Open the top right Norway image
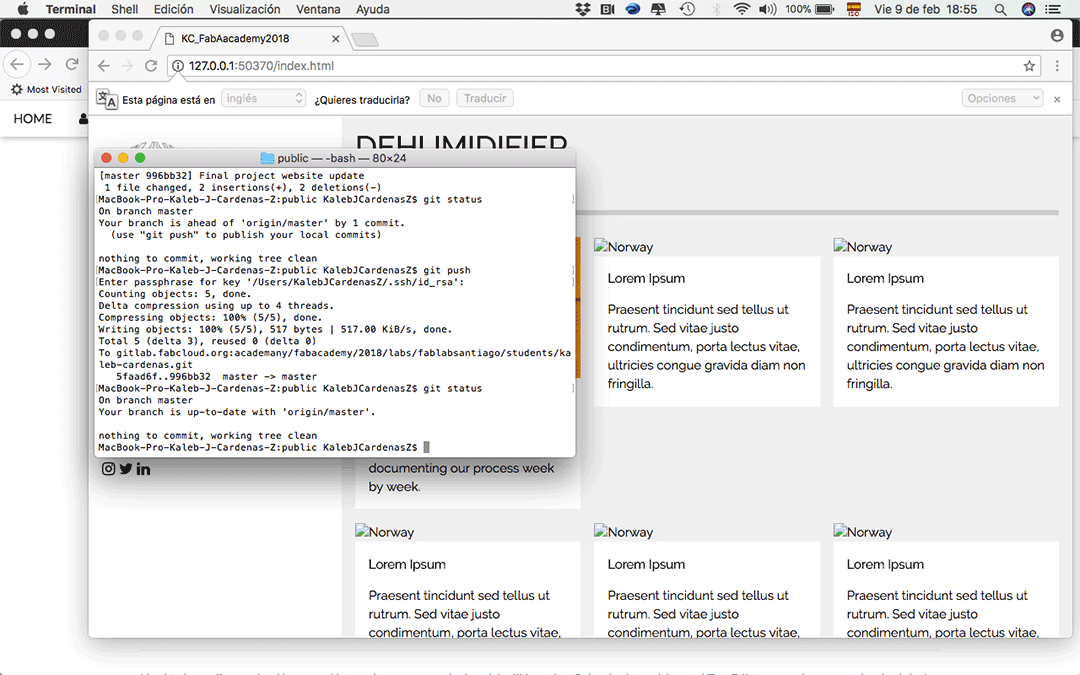 point(862,247)
